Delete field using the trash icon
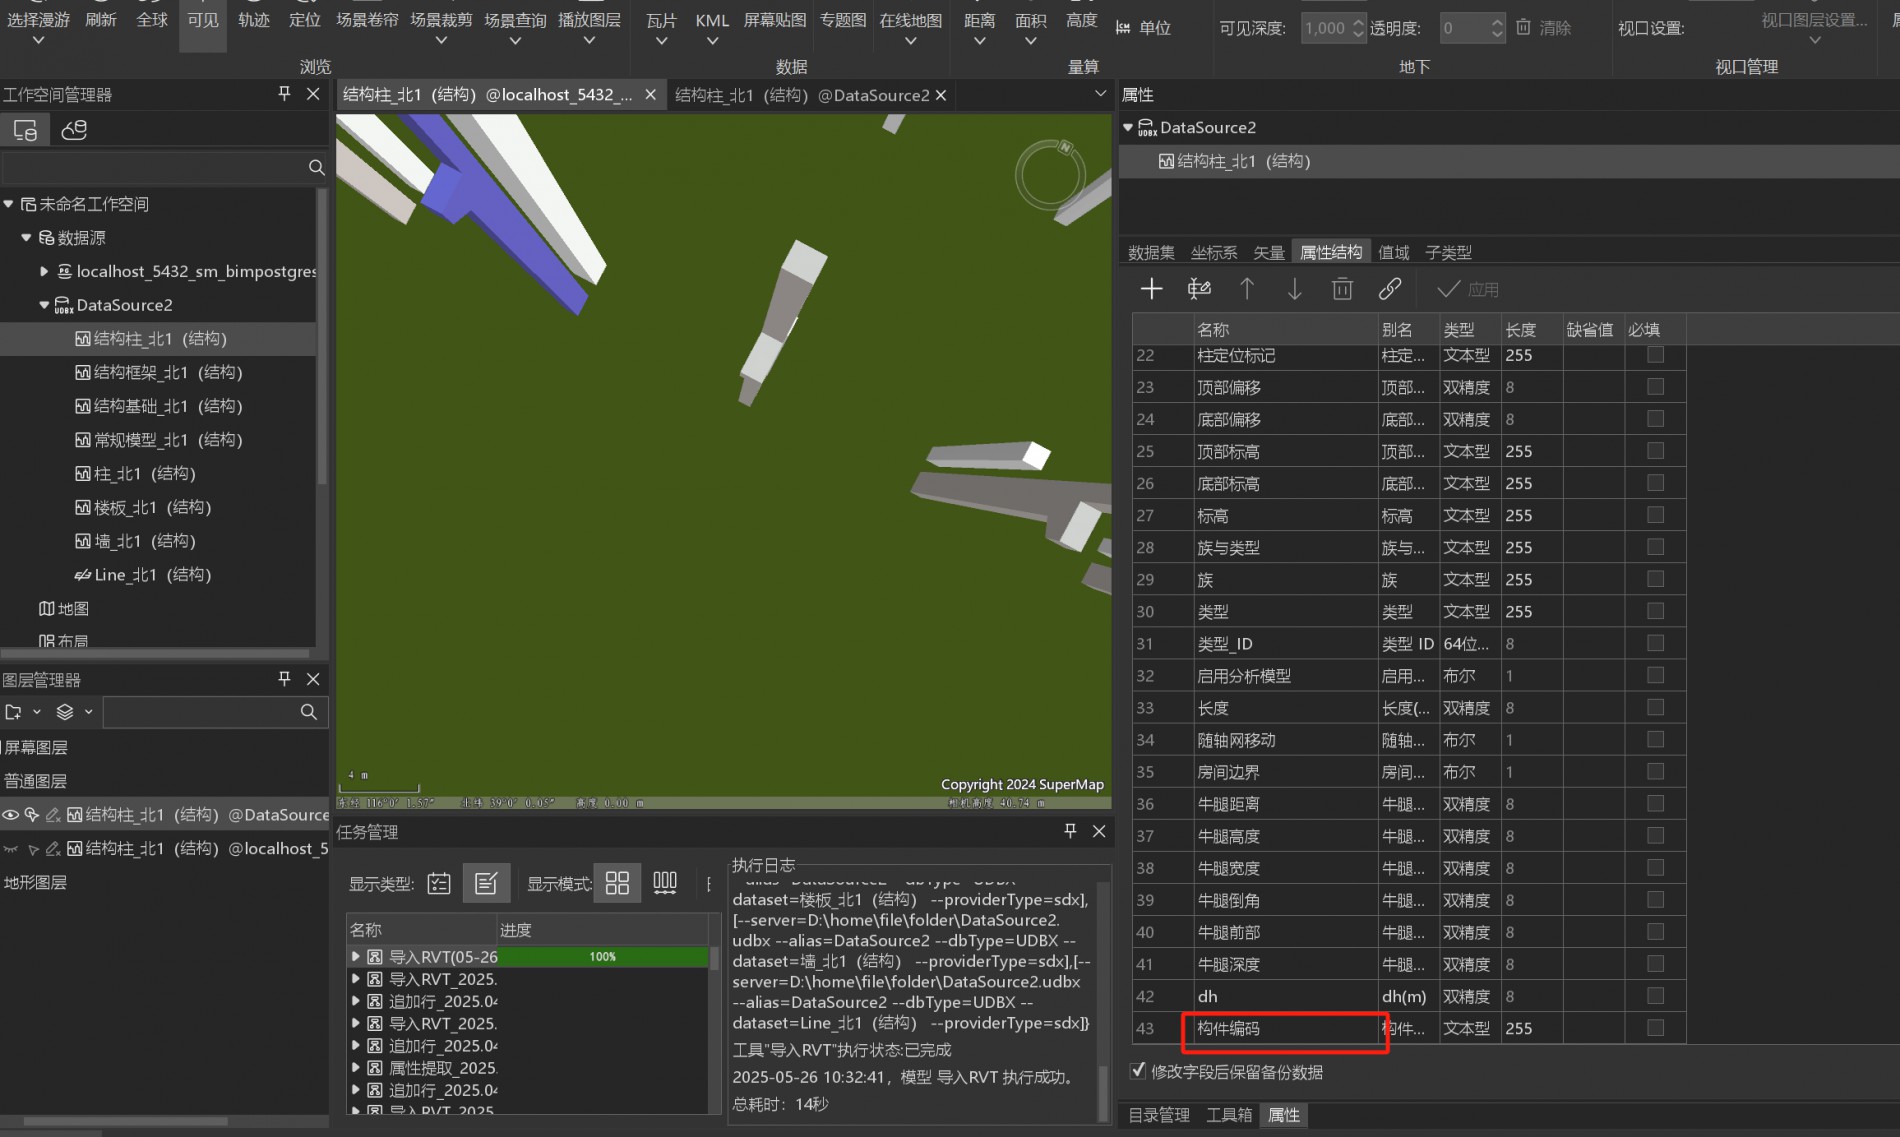 1342,289
